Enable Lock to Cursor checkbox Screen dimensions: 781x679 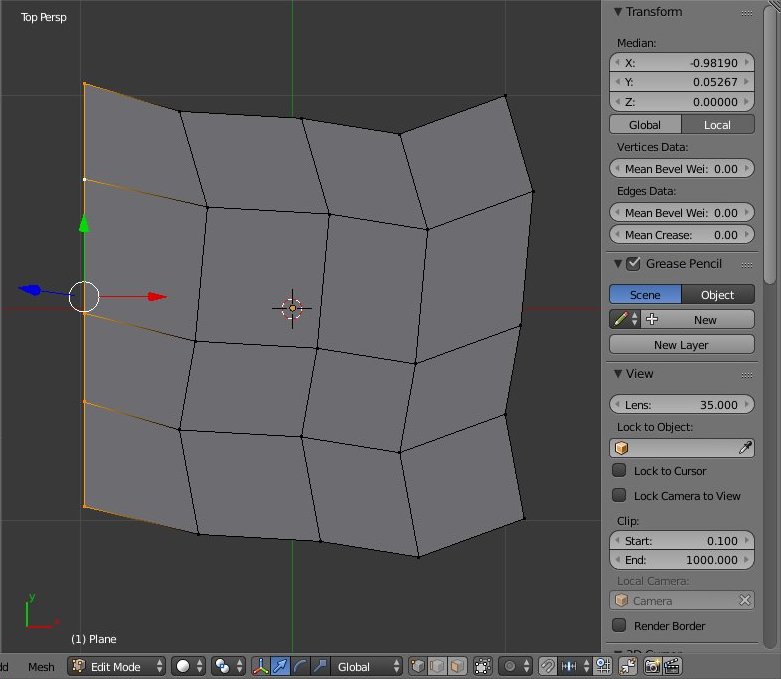pos(620,471)
